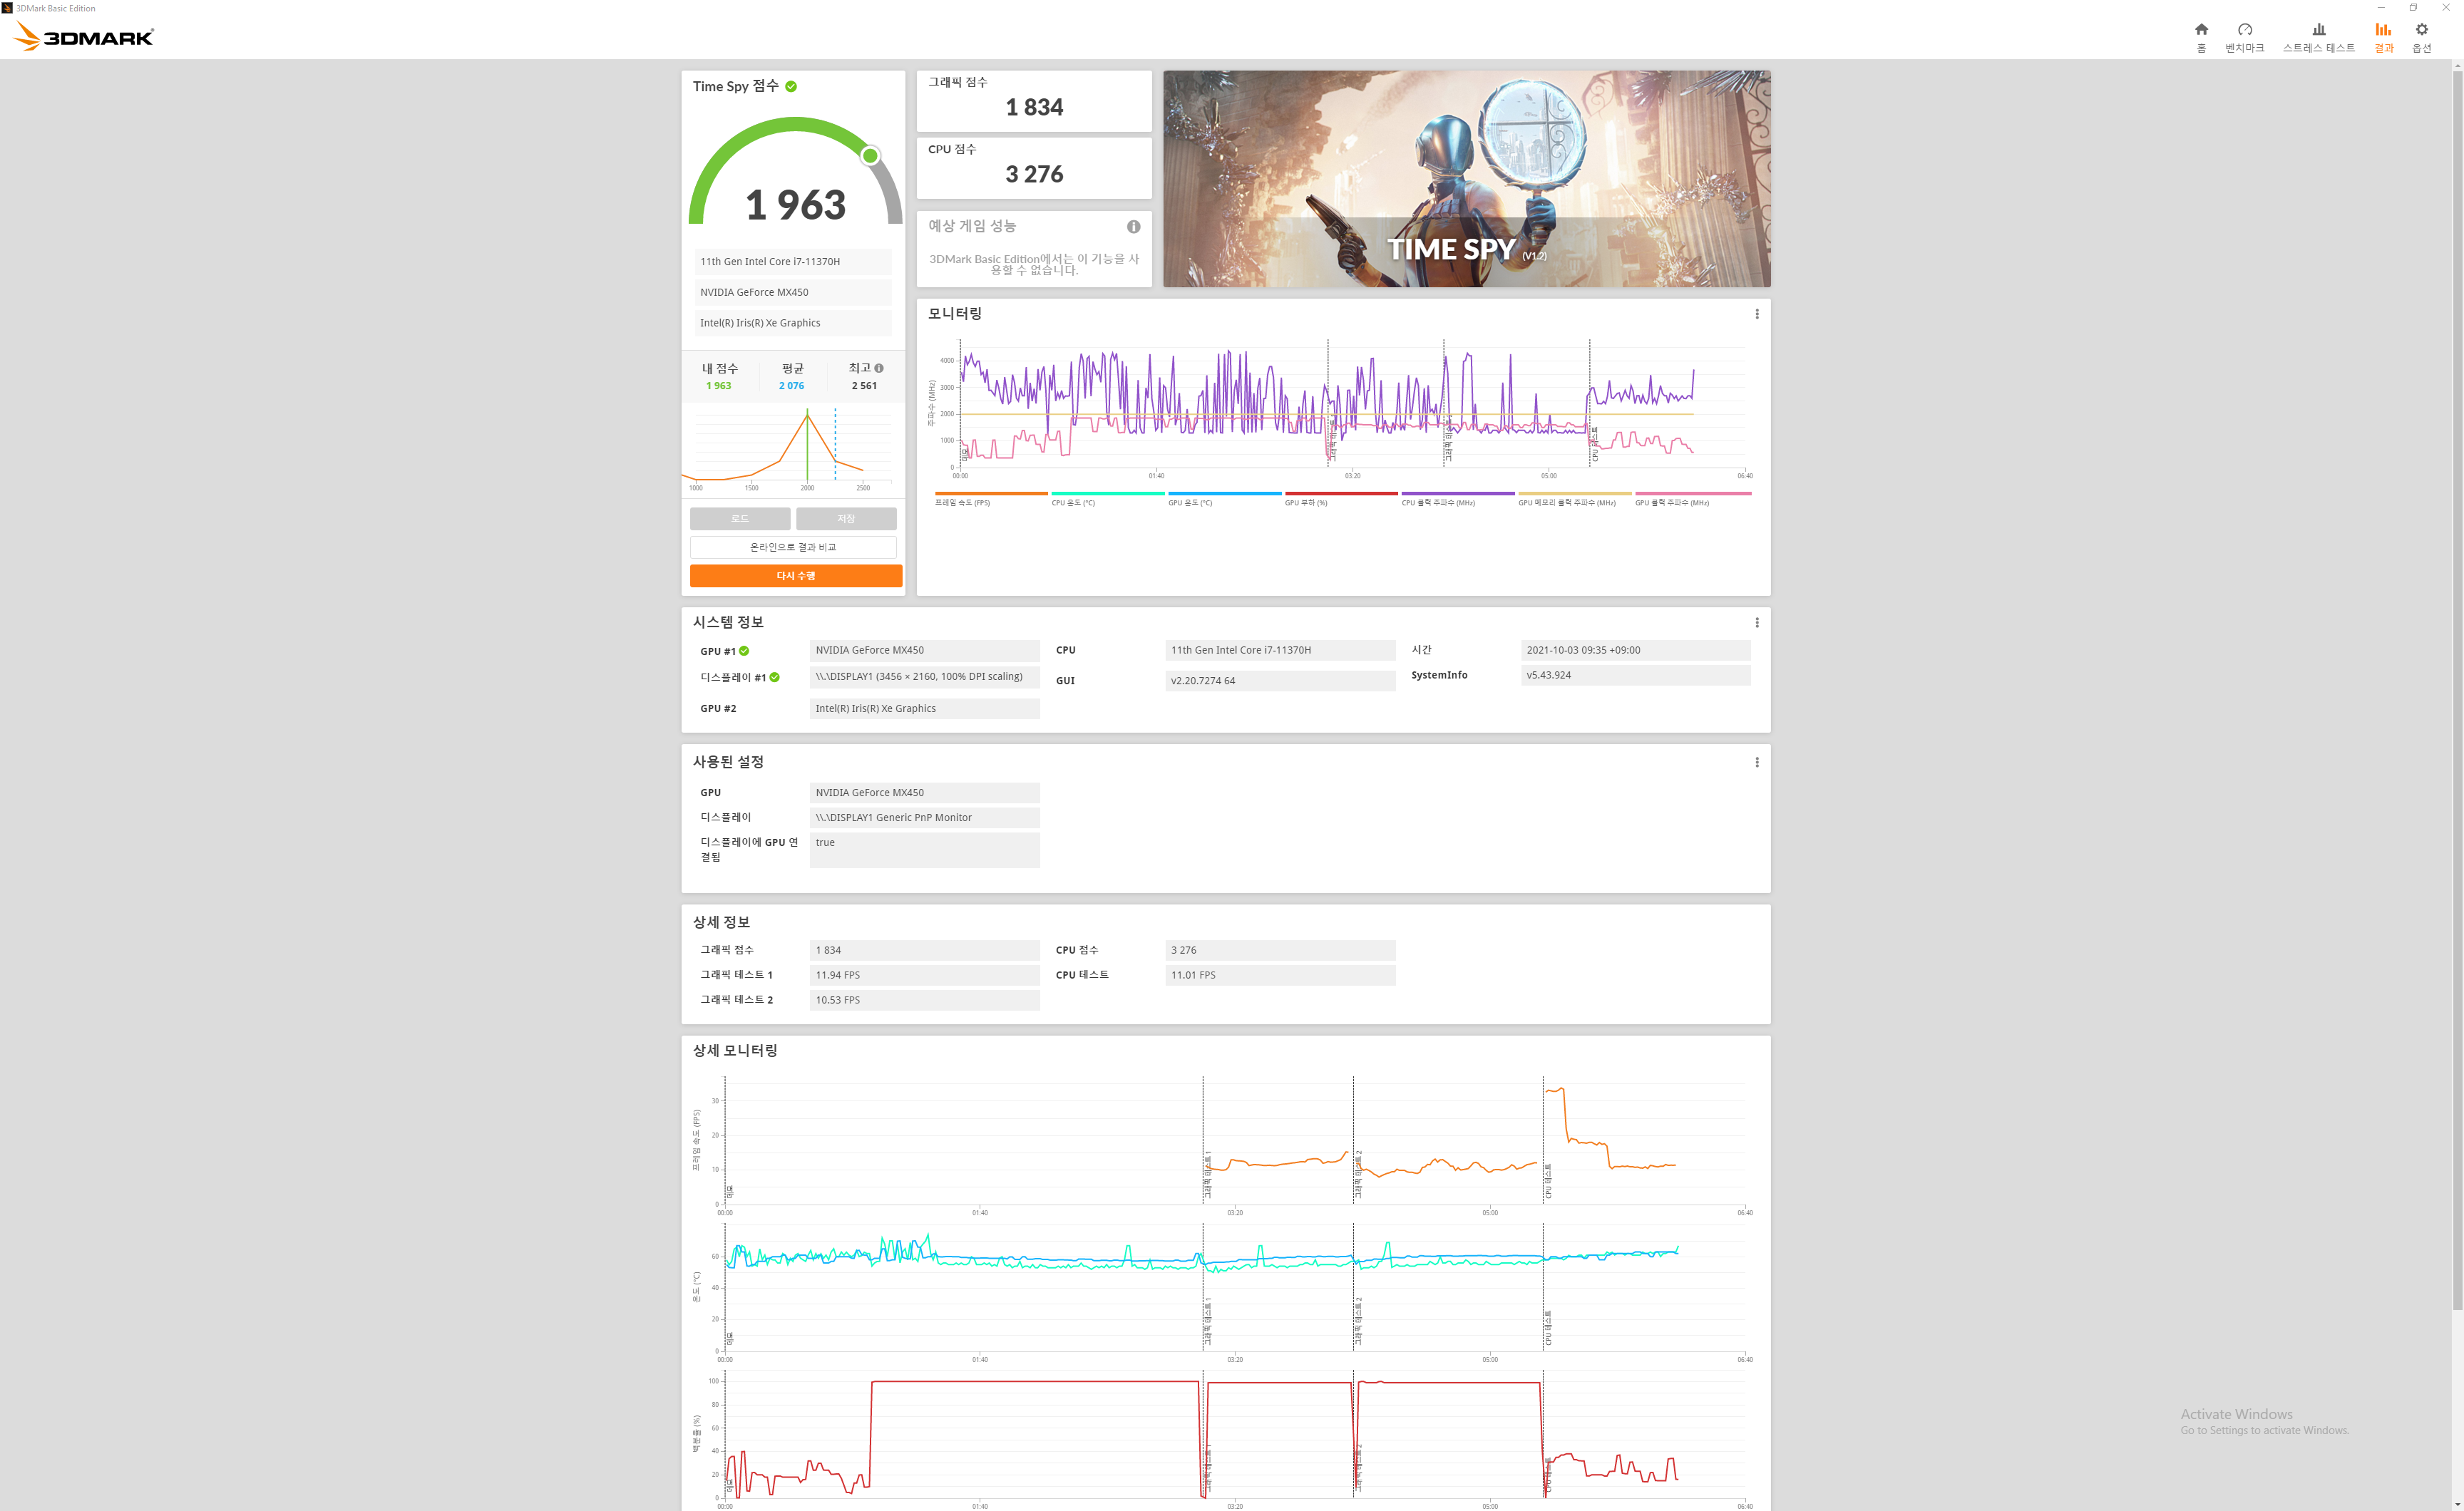Toggle the CPU 온도 (°C) legend series
This screenshot has height=1511, width=2464.
[1073, 502]
